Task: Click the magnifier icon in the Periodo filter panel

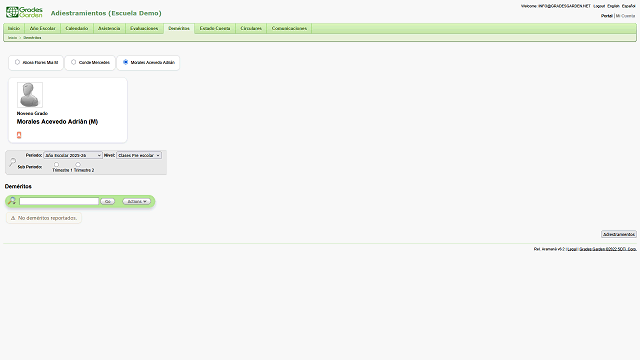Action: pyautogui.click(x=13, y=162)
